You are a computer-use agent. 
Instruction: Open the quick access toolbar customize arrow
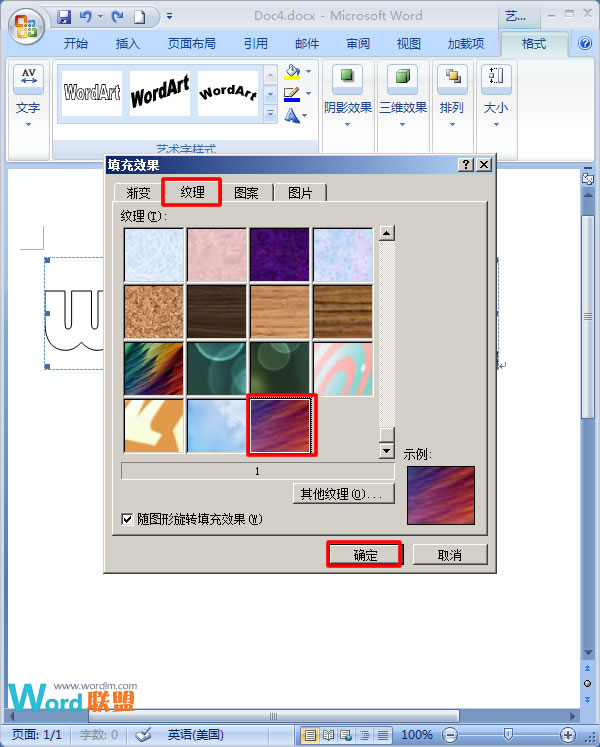(169, 17)
